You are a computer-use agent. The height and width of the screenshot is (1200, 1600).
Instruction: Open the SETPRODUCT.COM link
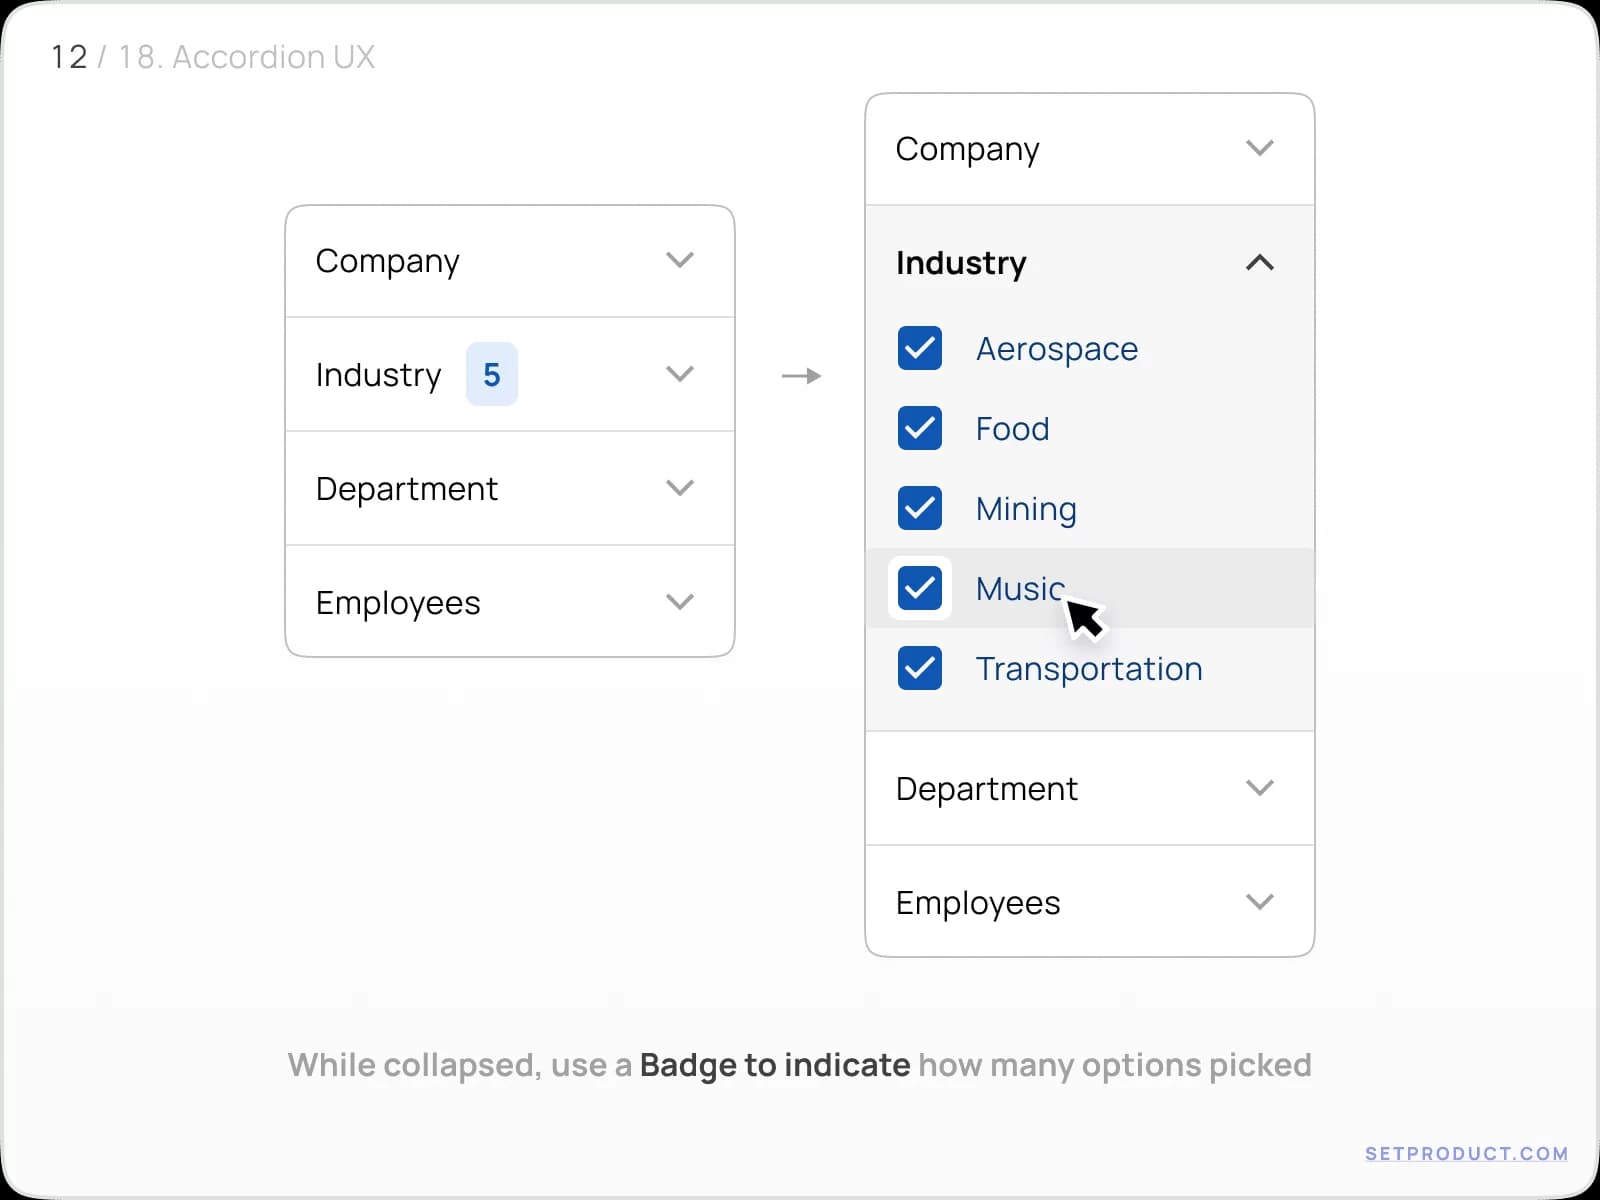[1465, 1153]
